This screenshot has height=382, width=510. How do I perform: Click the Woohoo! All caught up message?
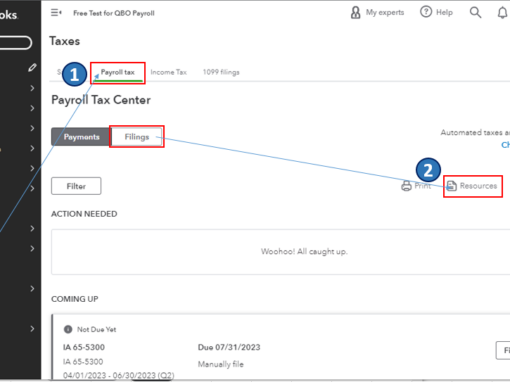[x=304, y=251]
